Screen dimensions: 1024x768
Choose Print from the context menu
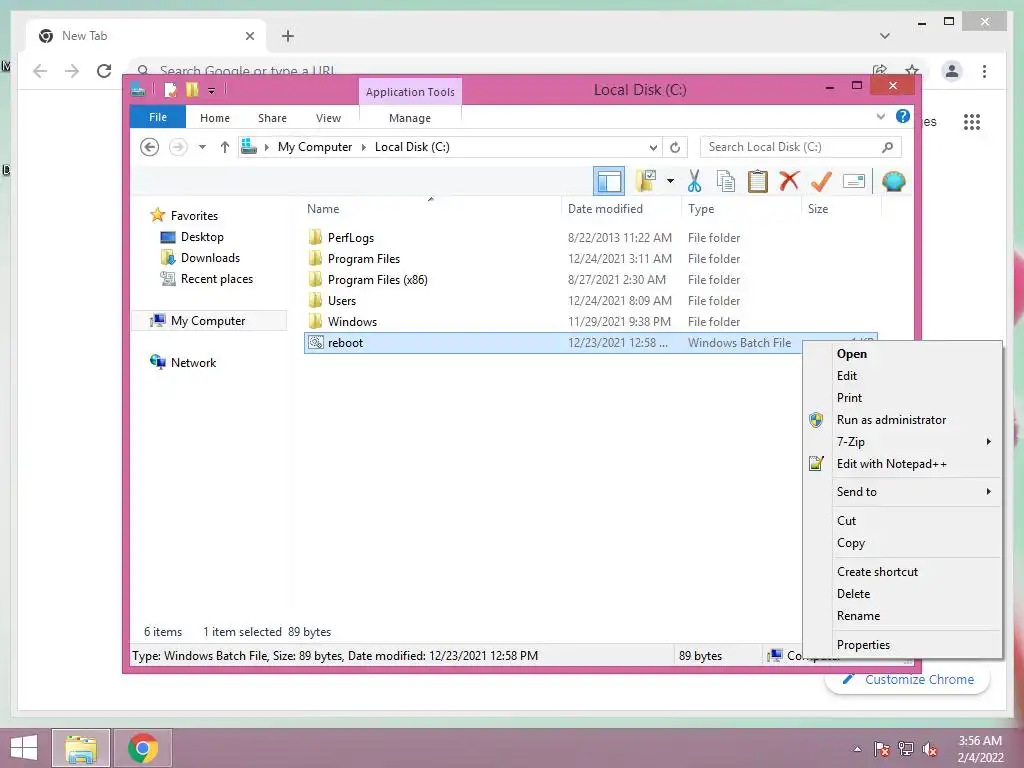pyautogui.click(x=903, y=398)
